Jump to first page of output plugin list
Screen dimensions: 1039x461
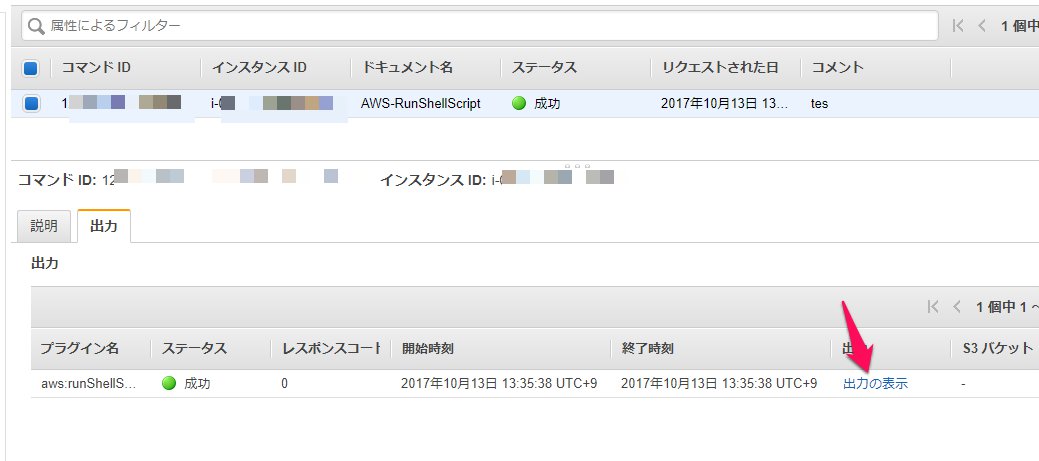click(x=932, y=306)
